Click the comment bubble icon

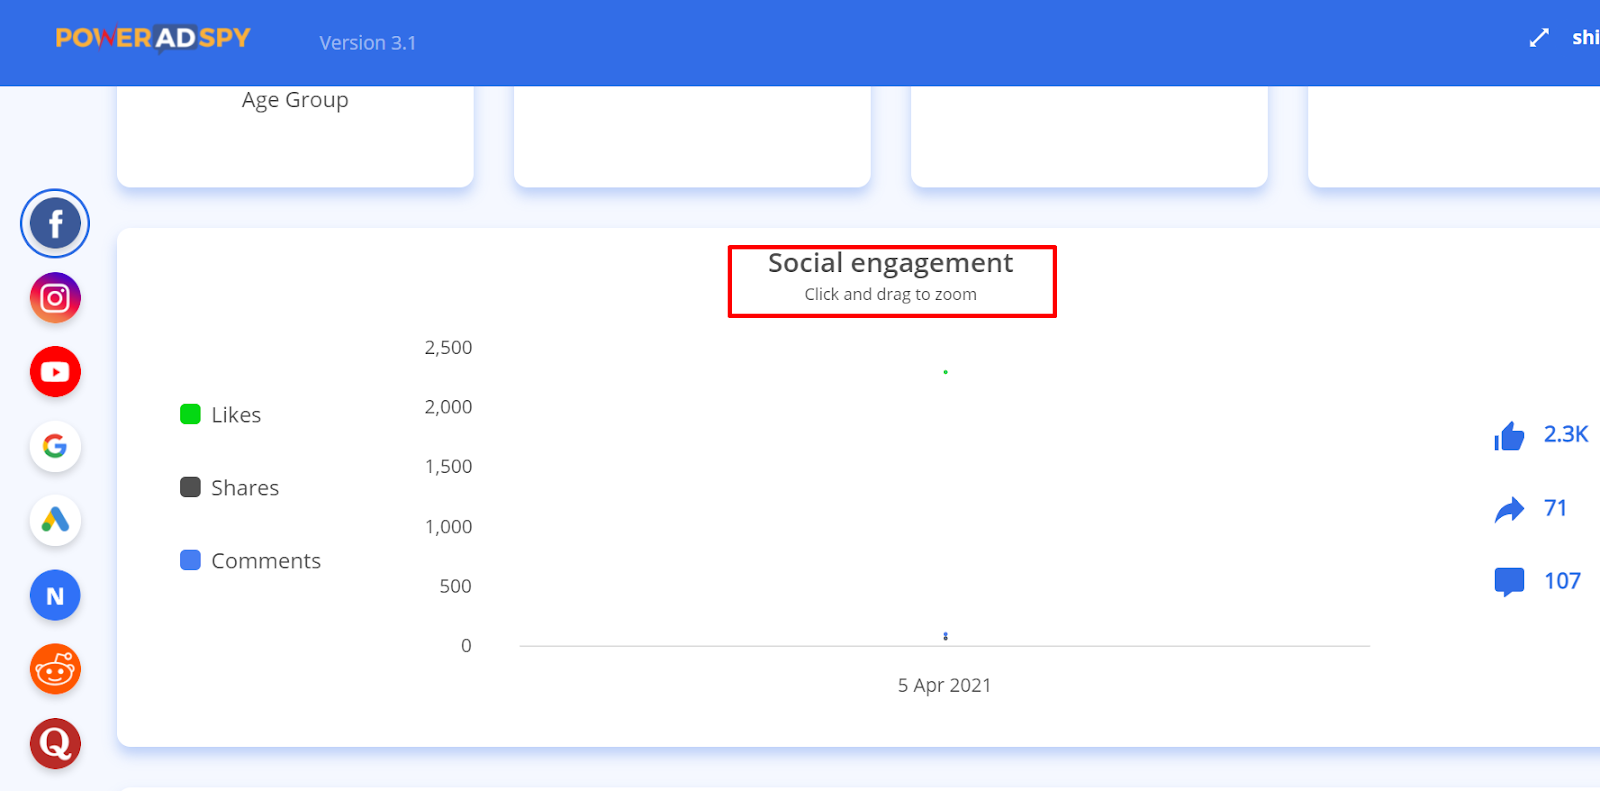coord(1509,582)
